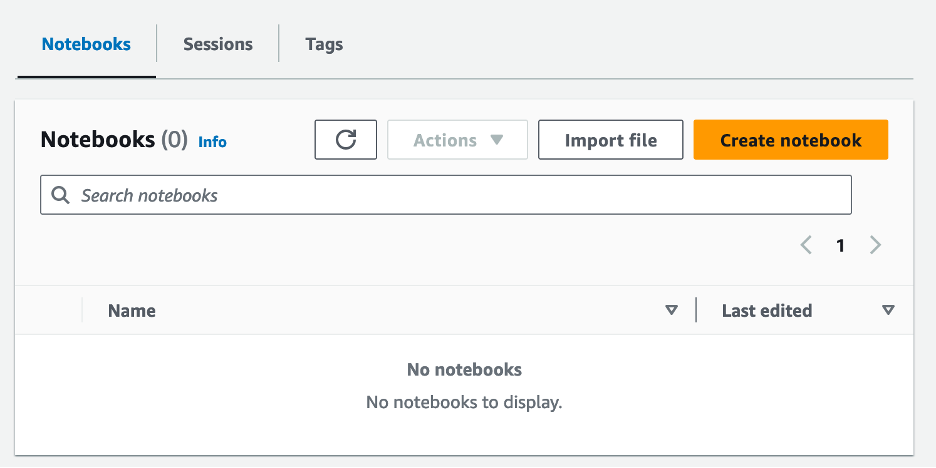
Task: Click the Notebooks (0) heading
Action: [113, 140]
